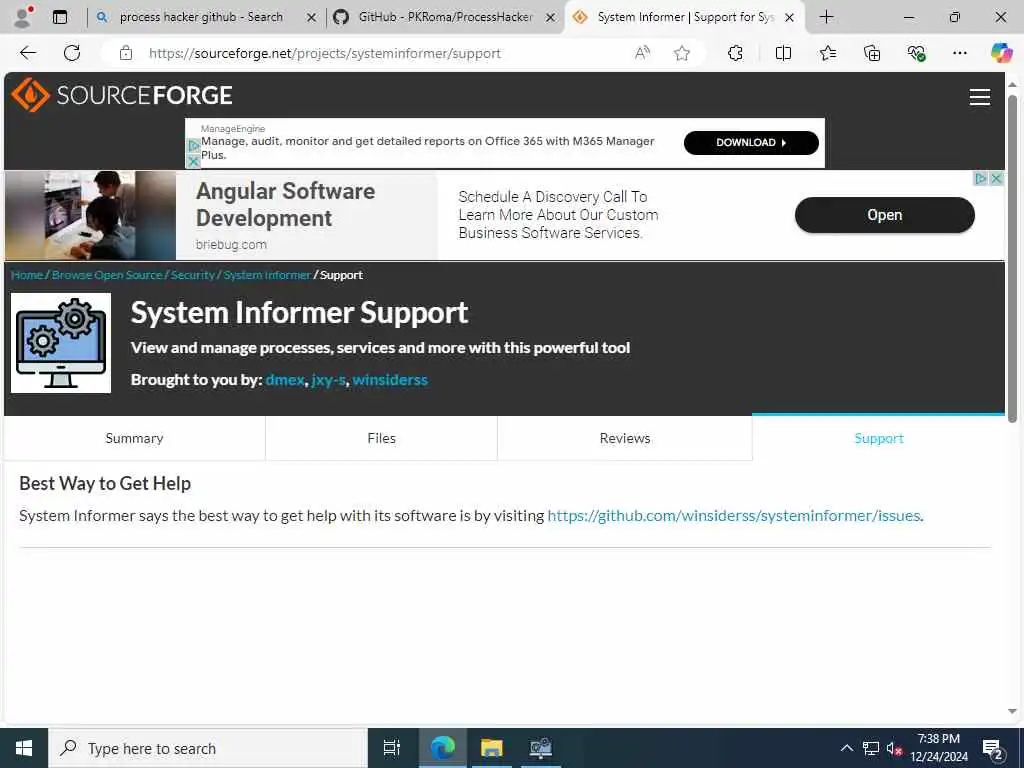Screen dimensions: 1024x768
Task: Reload the page with the refresh icon
Action: (72, 53)
